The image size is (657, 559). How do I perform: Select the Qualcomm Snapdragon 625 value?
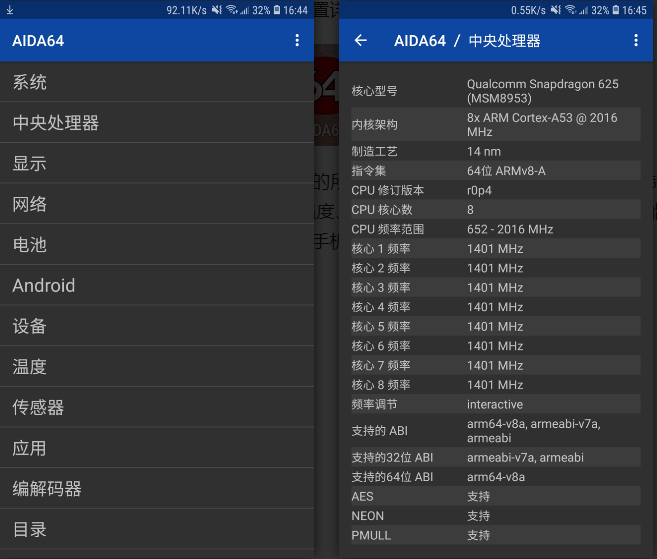(x=542, y=91)
